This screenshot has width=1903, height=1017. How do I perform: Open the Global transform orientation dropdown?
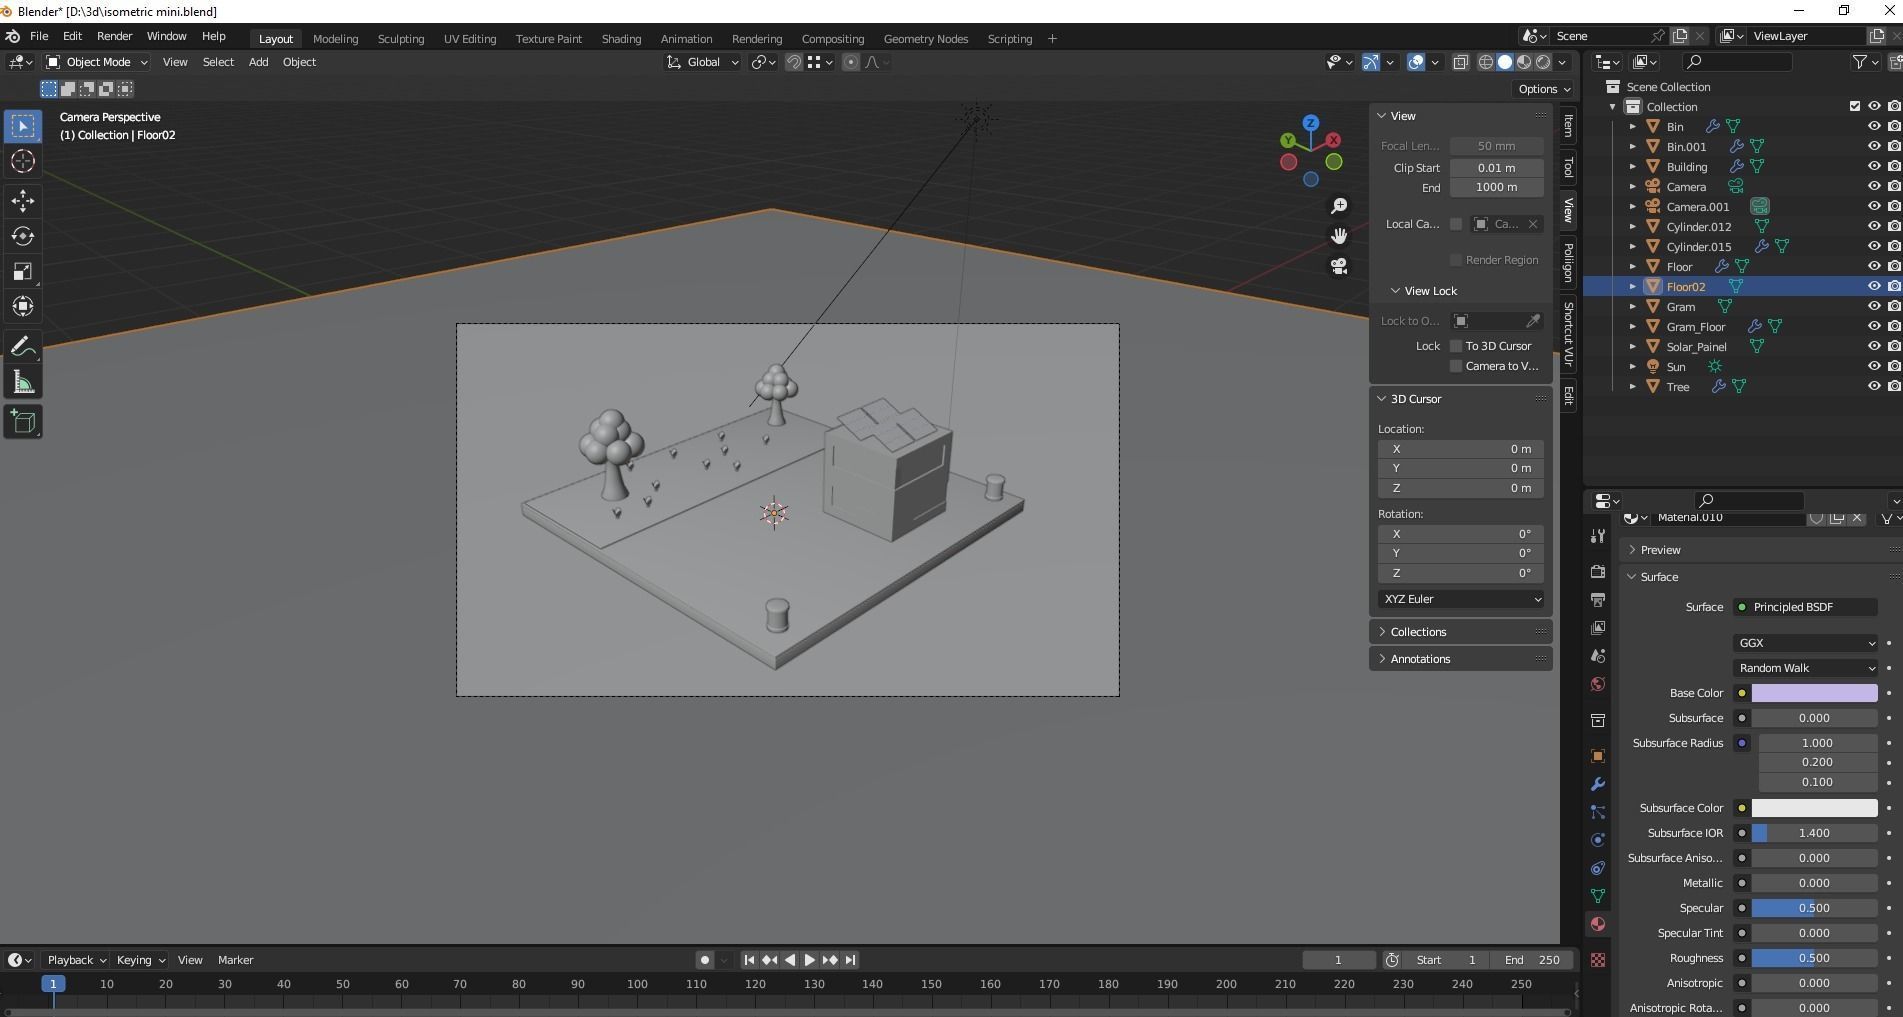[703, 62]
